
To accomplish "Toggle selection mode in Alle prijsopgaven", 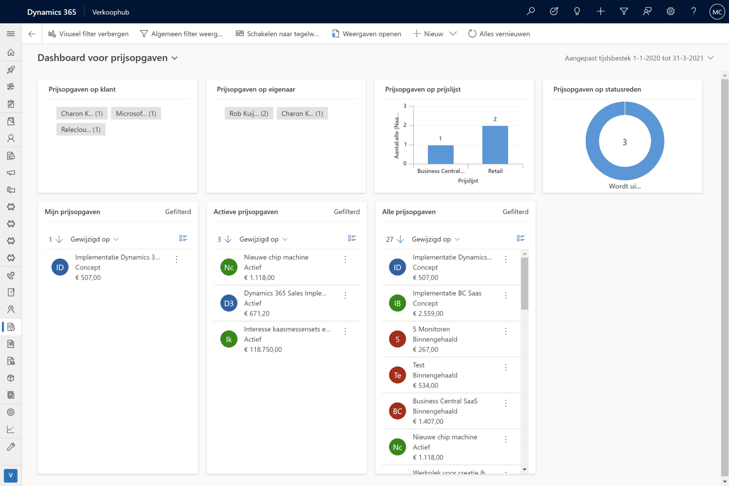I will point(521,238).
